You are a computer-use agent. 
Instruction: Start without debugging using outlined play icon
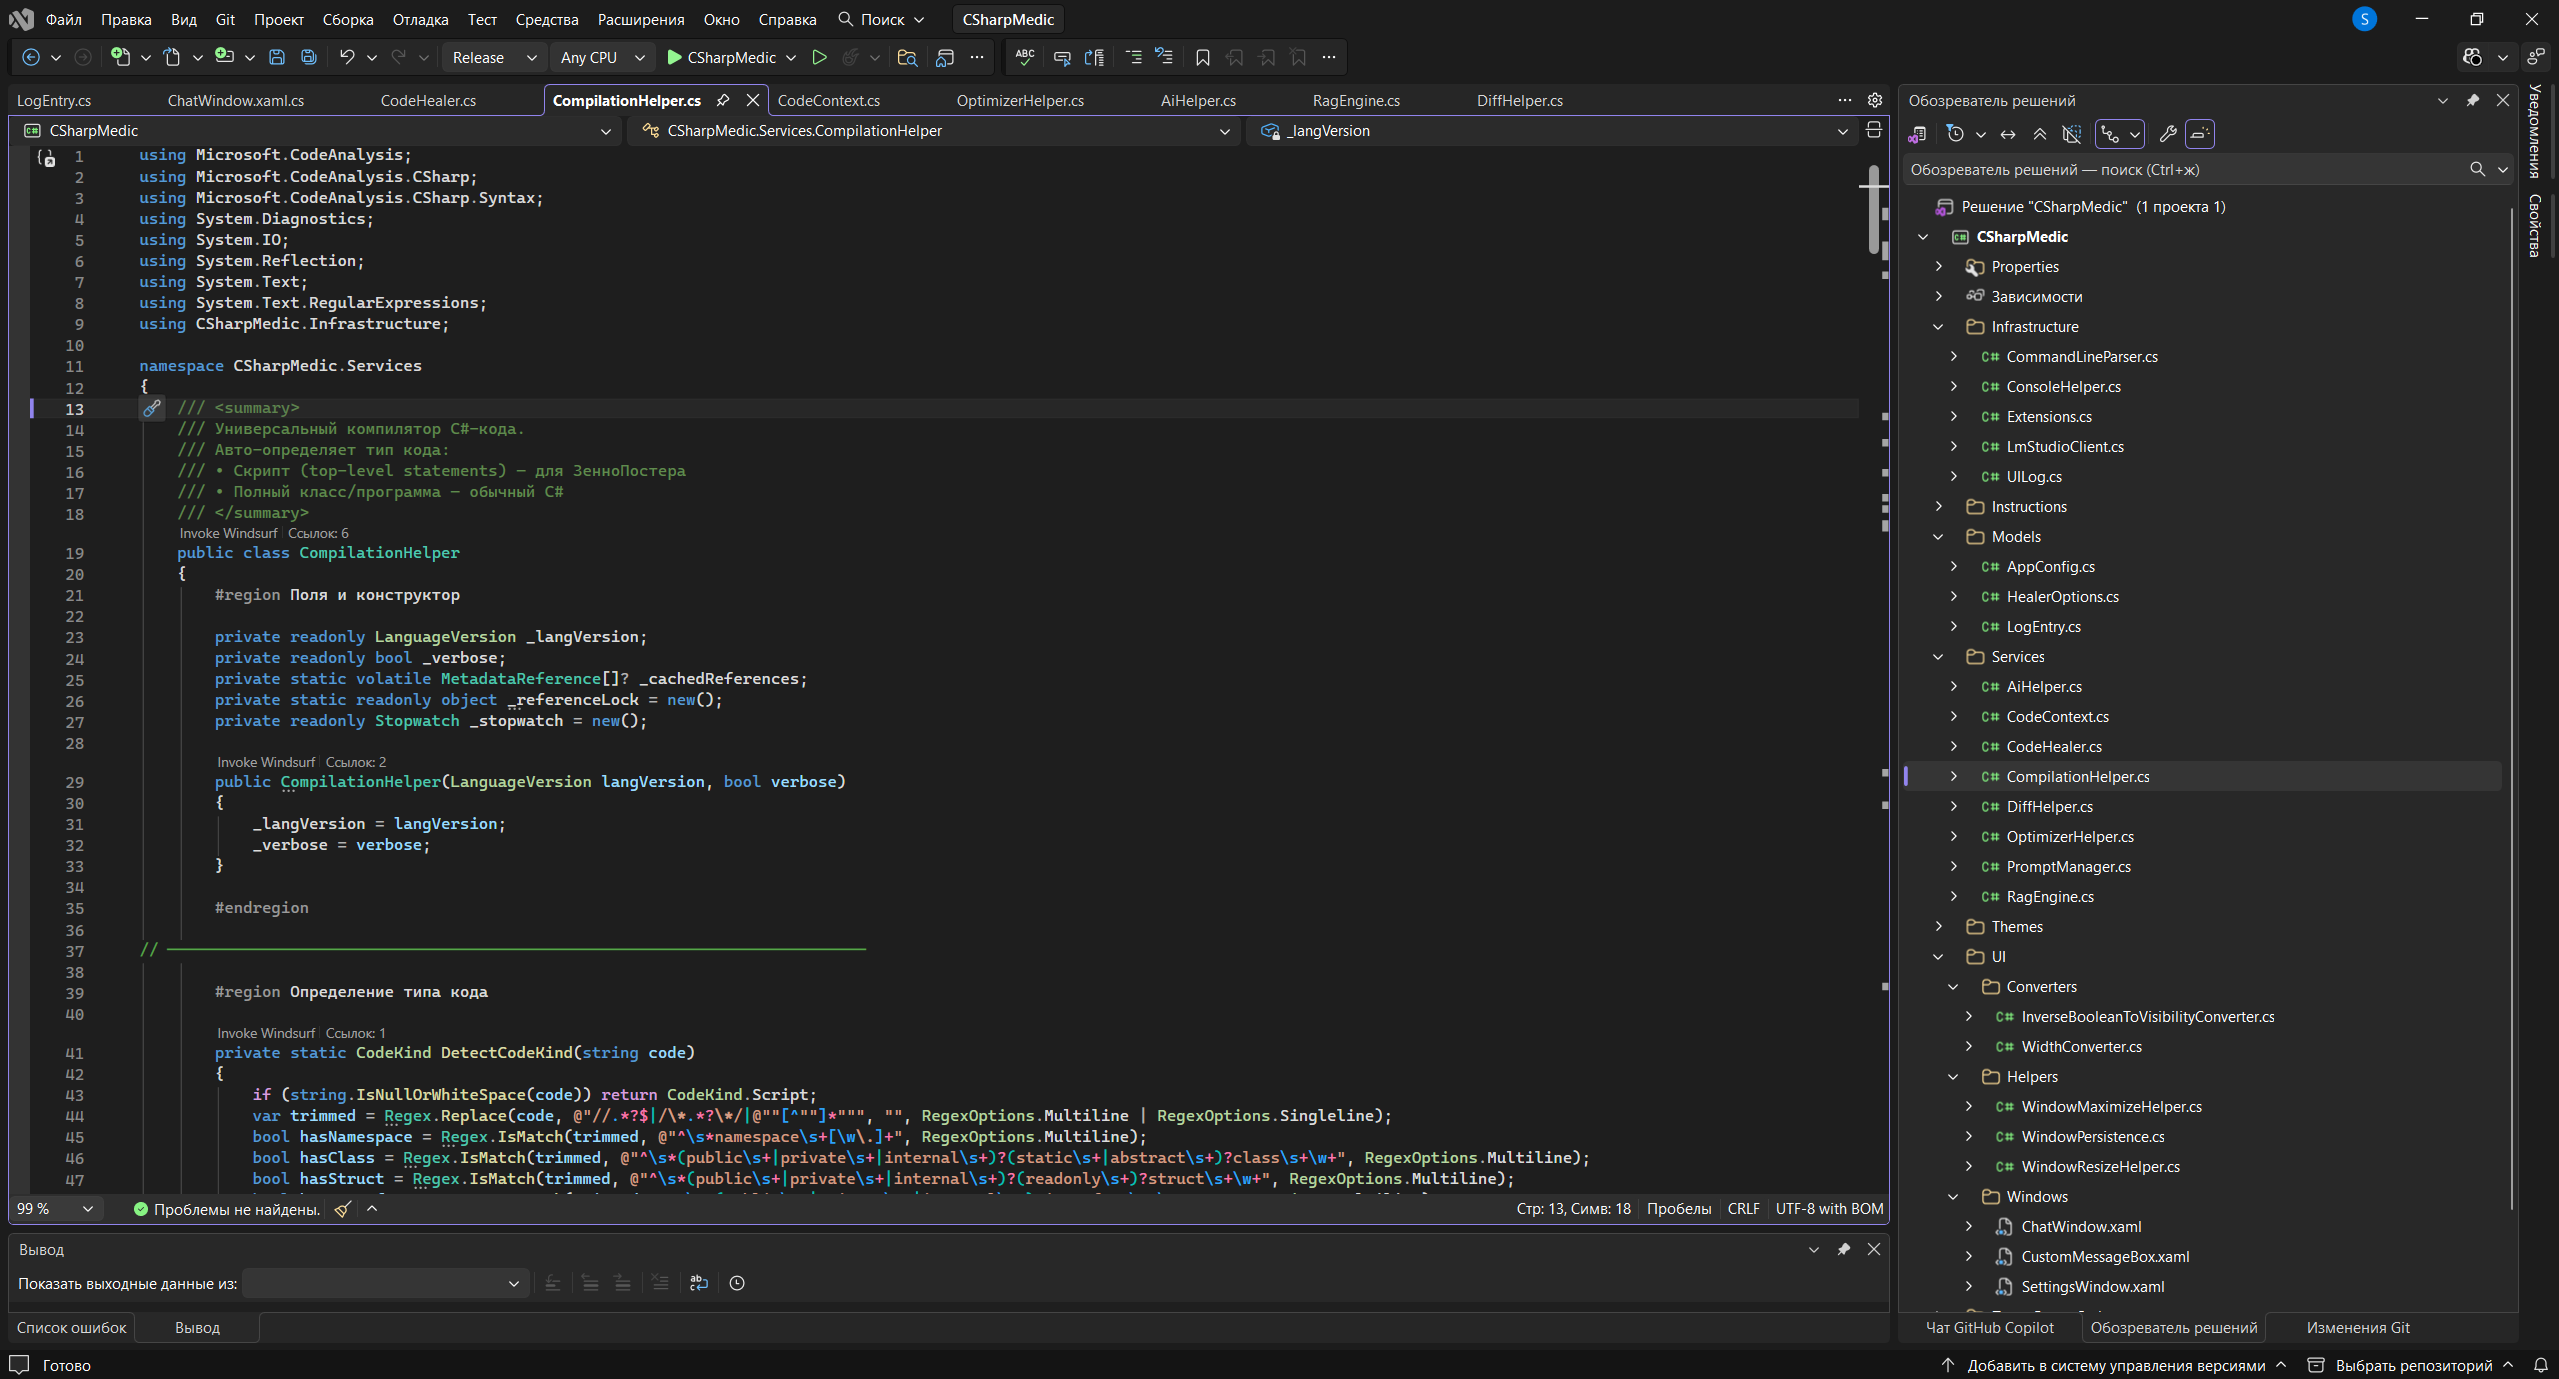point(819,57)
